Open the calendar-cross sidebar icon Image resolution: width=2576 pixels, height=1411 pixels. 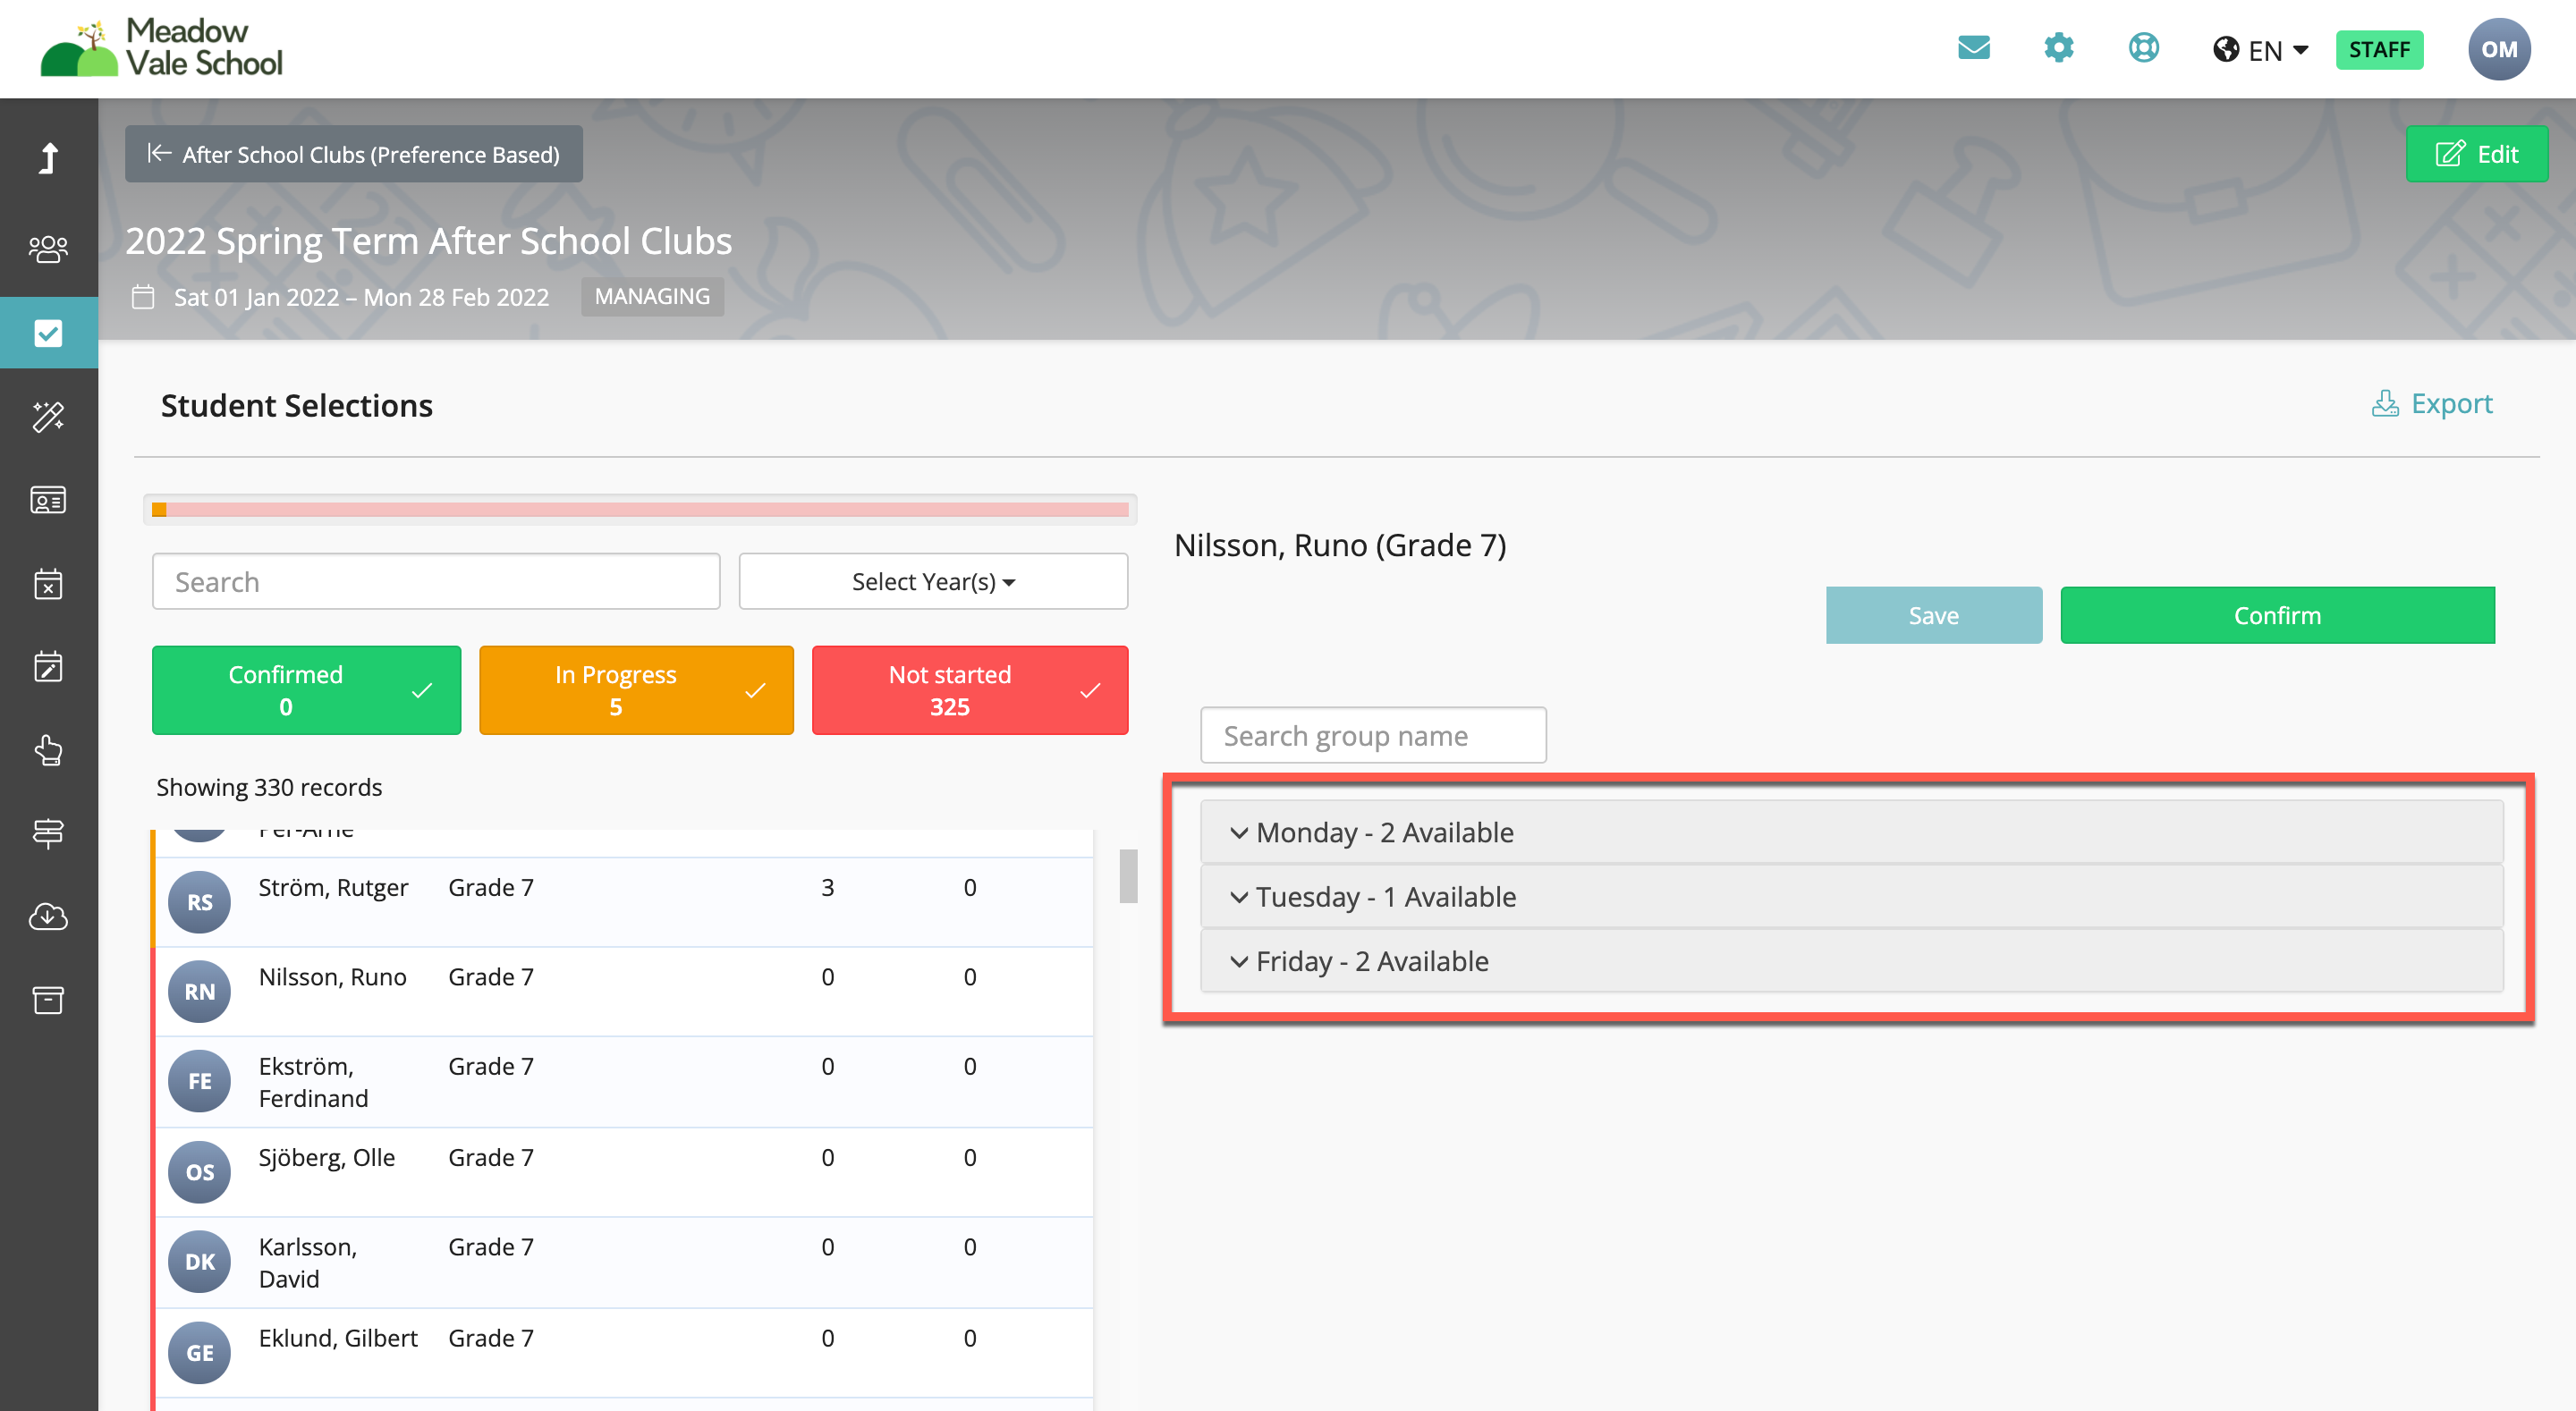(x=48, y=583)
